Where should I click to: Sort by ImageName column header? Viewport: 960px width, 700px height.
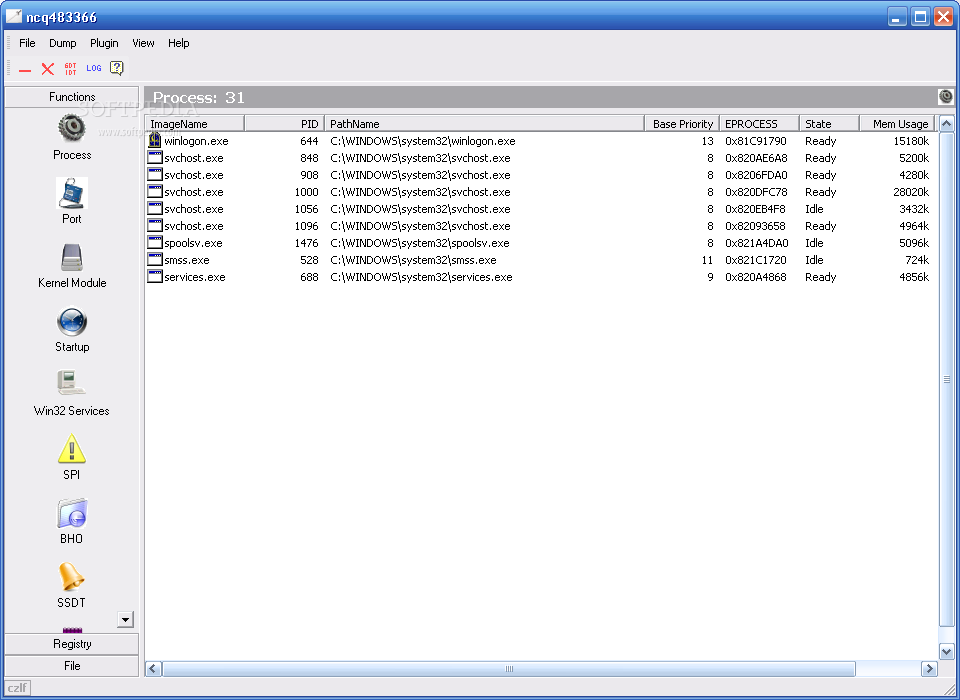[195, 124]
